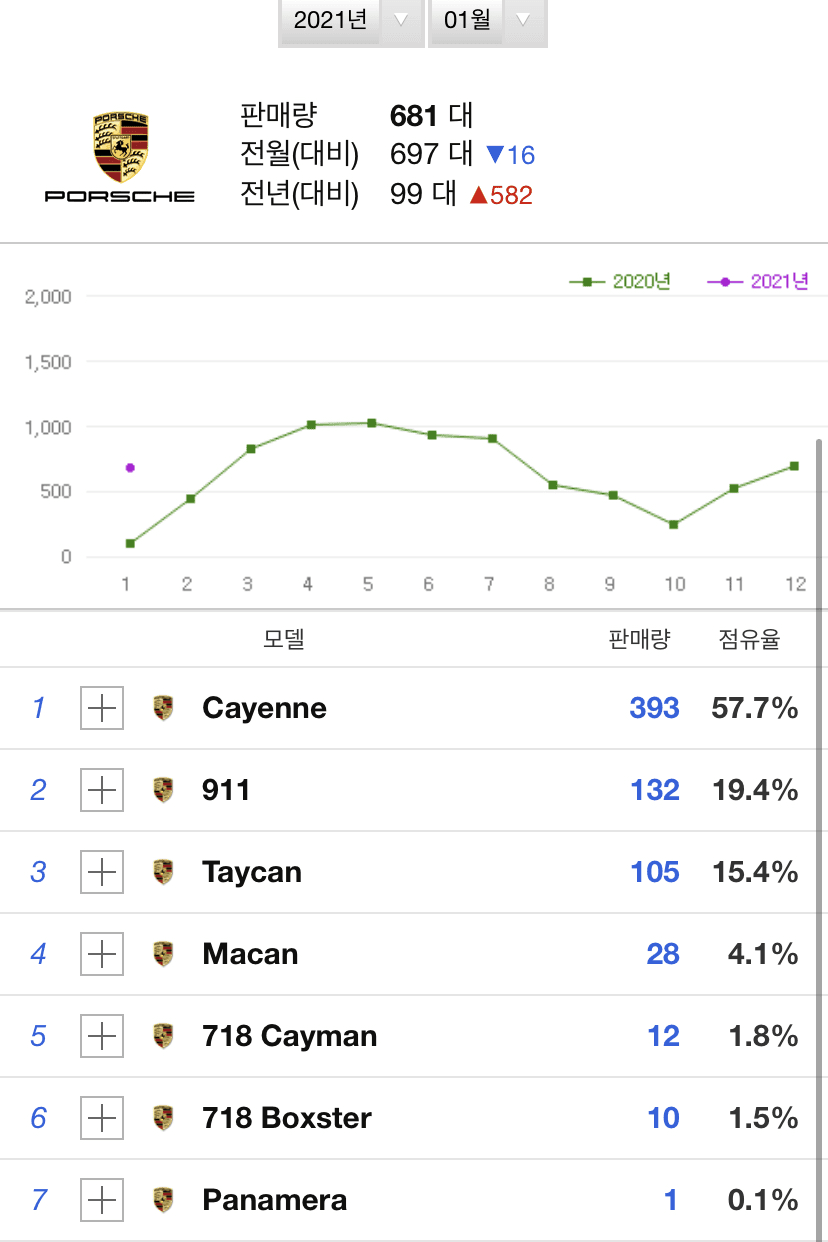Select the Porsche crest beside Panamera
Image resolution: width=828 pixels, height=1242 pixels.
click(163, 1199)
